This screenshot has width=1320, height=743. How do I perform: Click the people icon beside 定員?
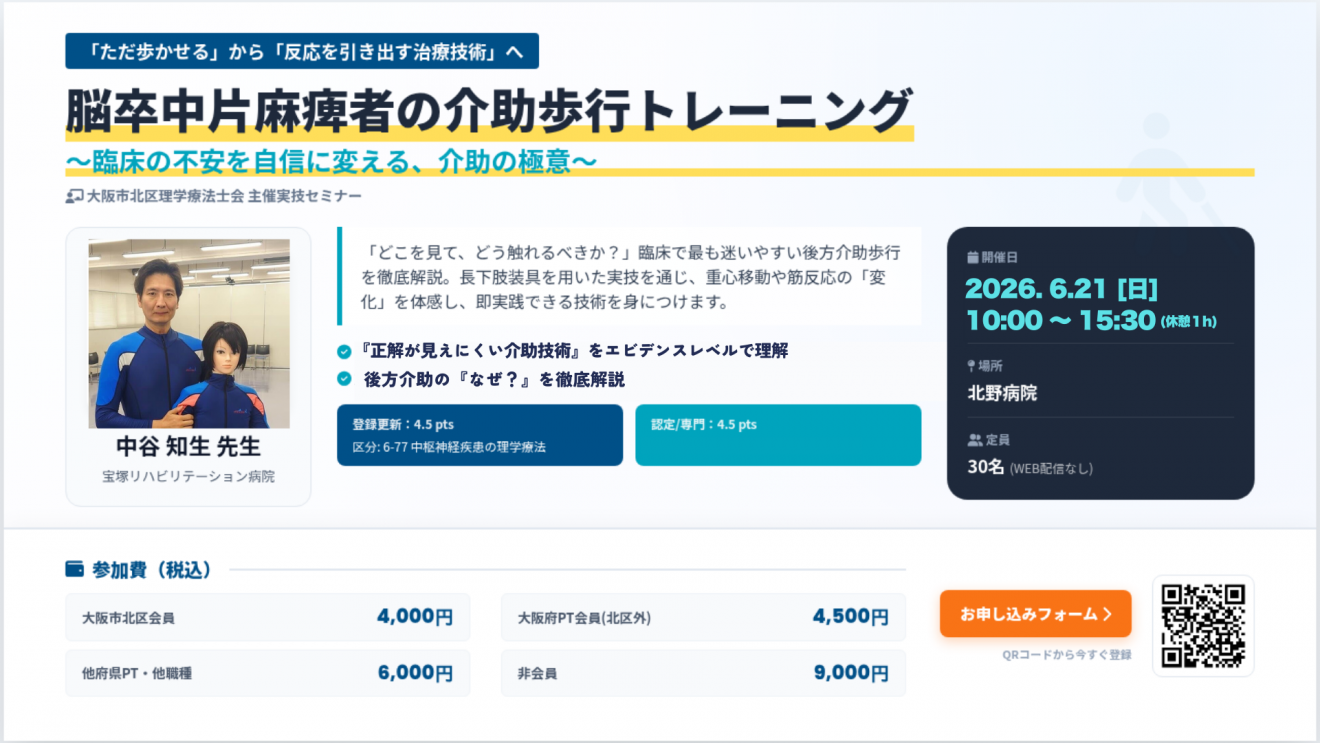[x=973, y=440]
